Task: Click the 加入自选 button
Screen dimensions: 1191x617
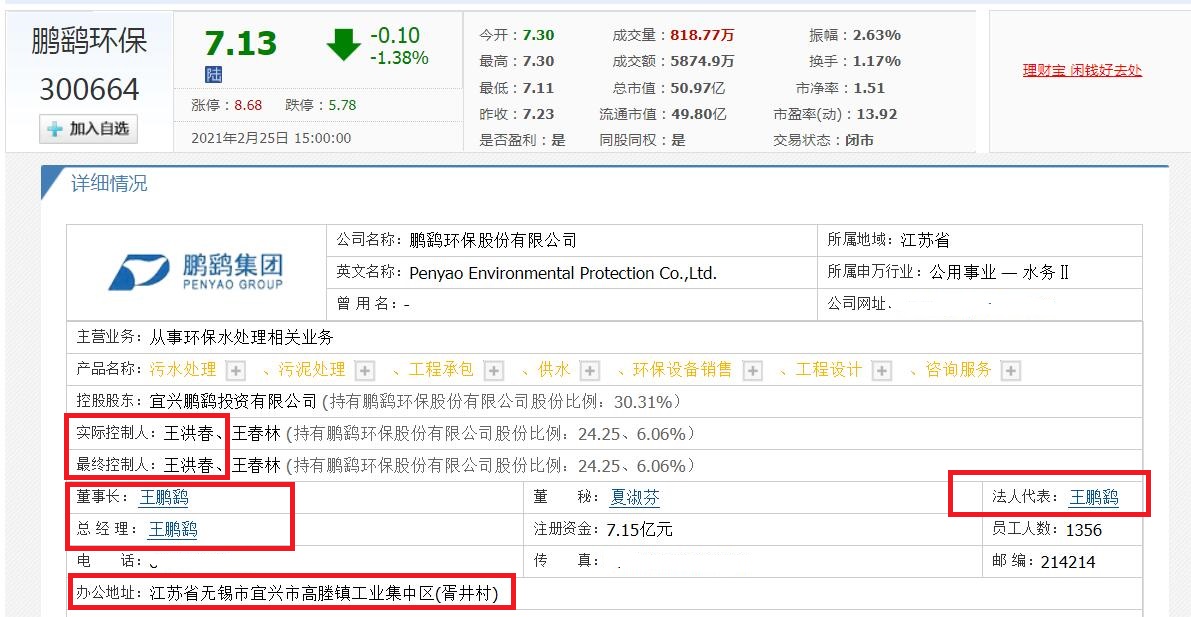Action: coord(87,128)
